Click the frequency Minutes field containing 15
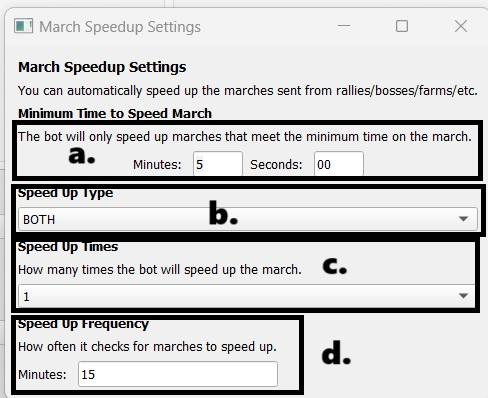488x398 pixels. click(x=178, y=374)
